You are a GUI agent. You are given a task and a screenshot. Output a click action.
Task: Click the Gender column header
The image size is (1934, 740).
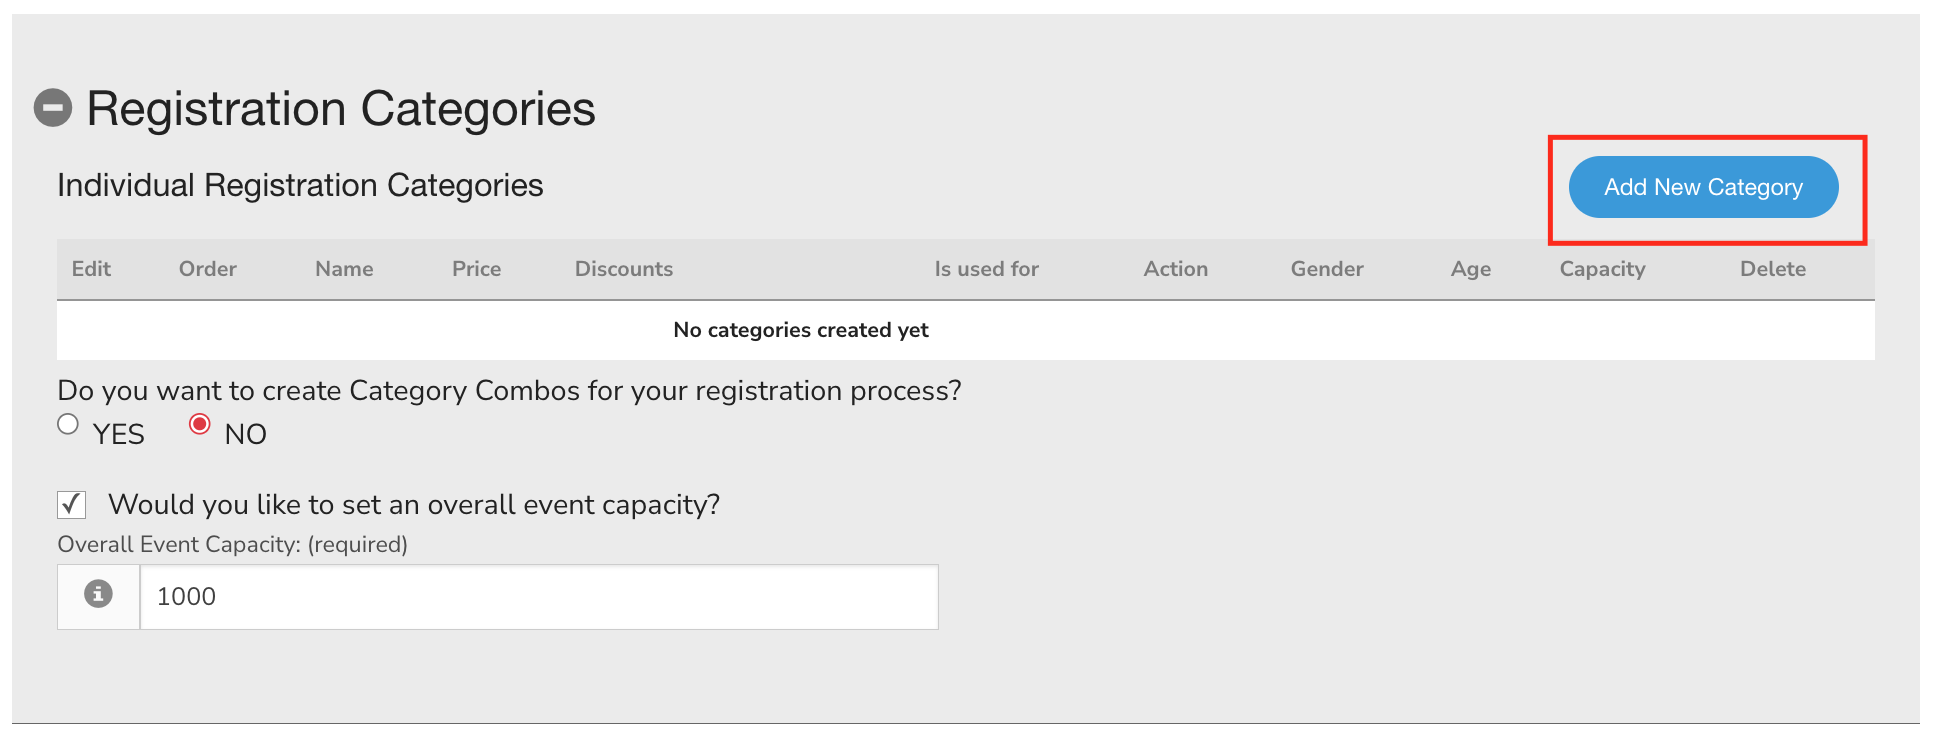[1326, 269]
